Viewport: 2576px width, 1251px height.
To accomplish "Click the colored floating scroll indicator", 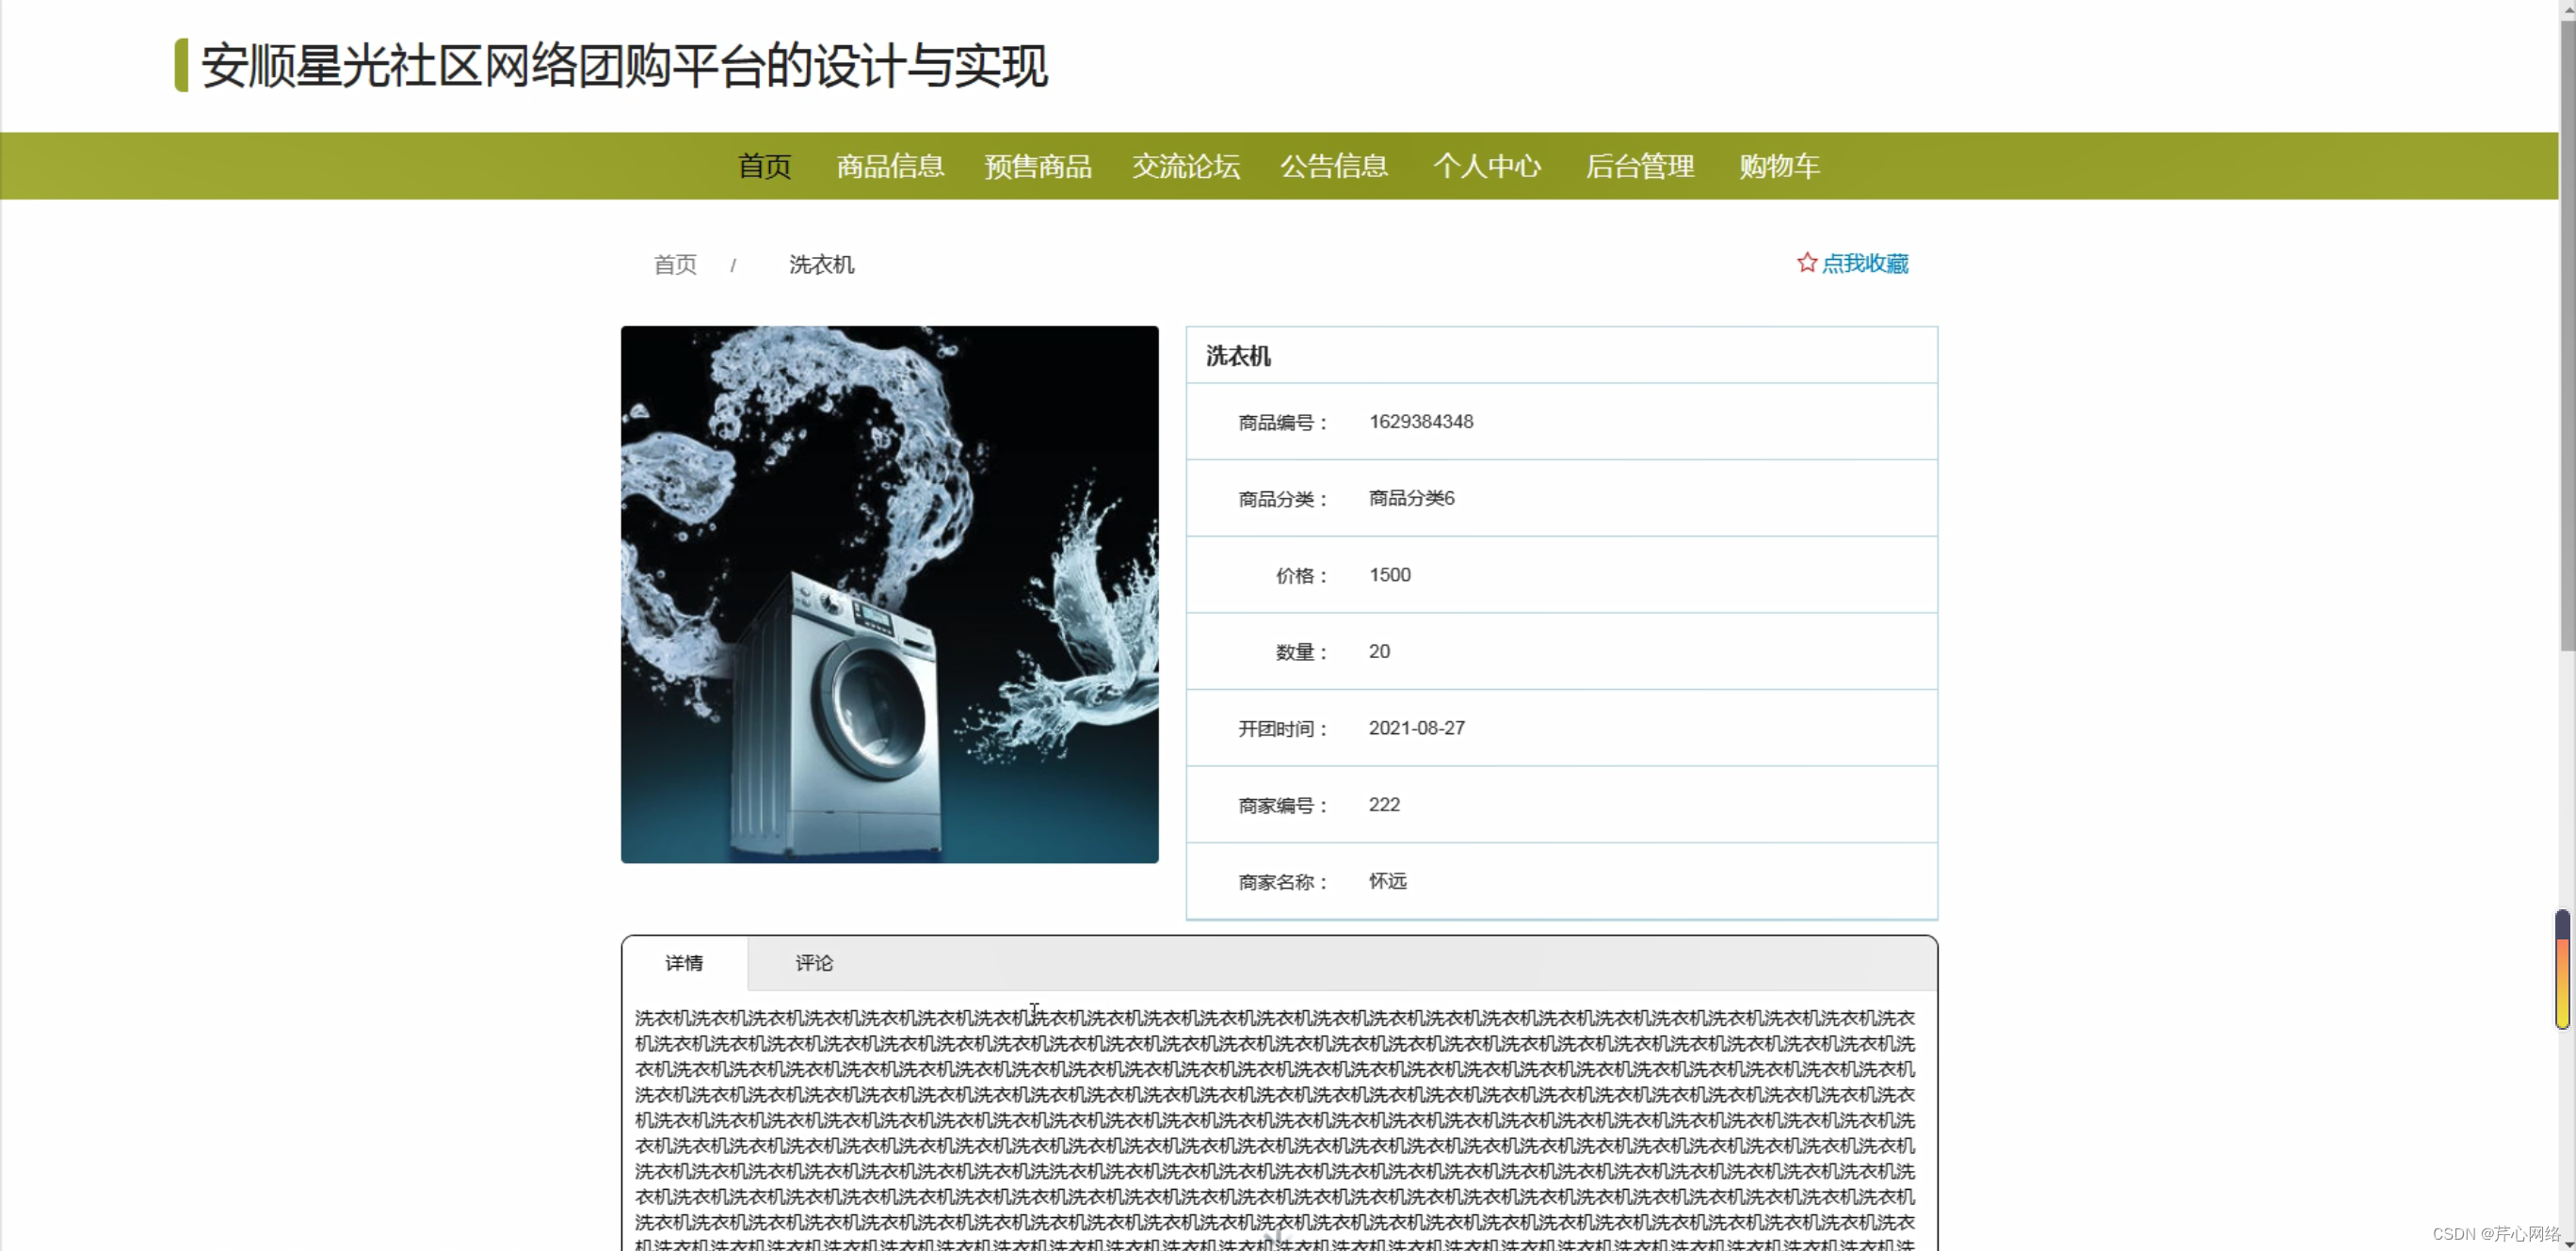I will point(2562,970).
